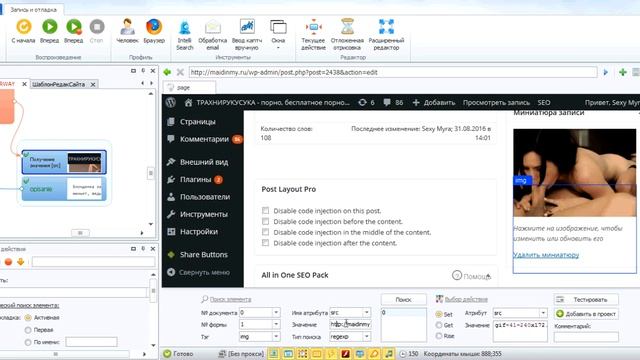
Task: Expand the Тэг dropdown showing img
Action: (276, 337)
